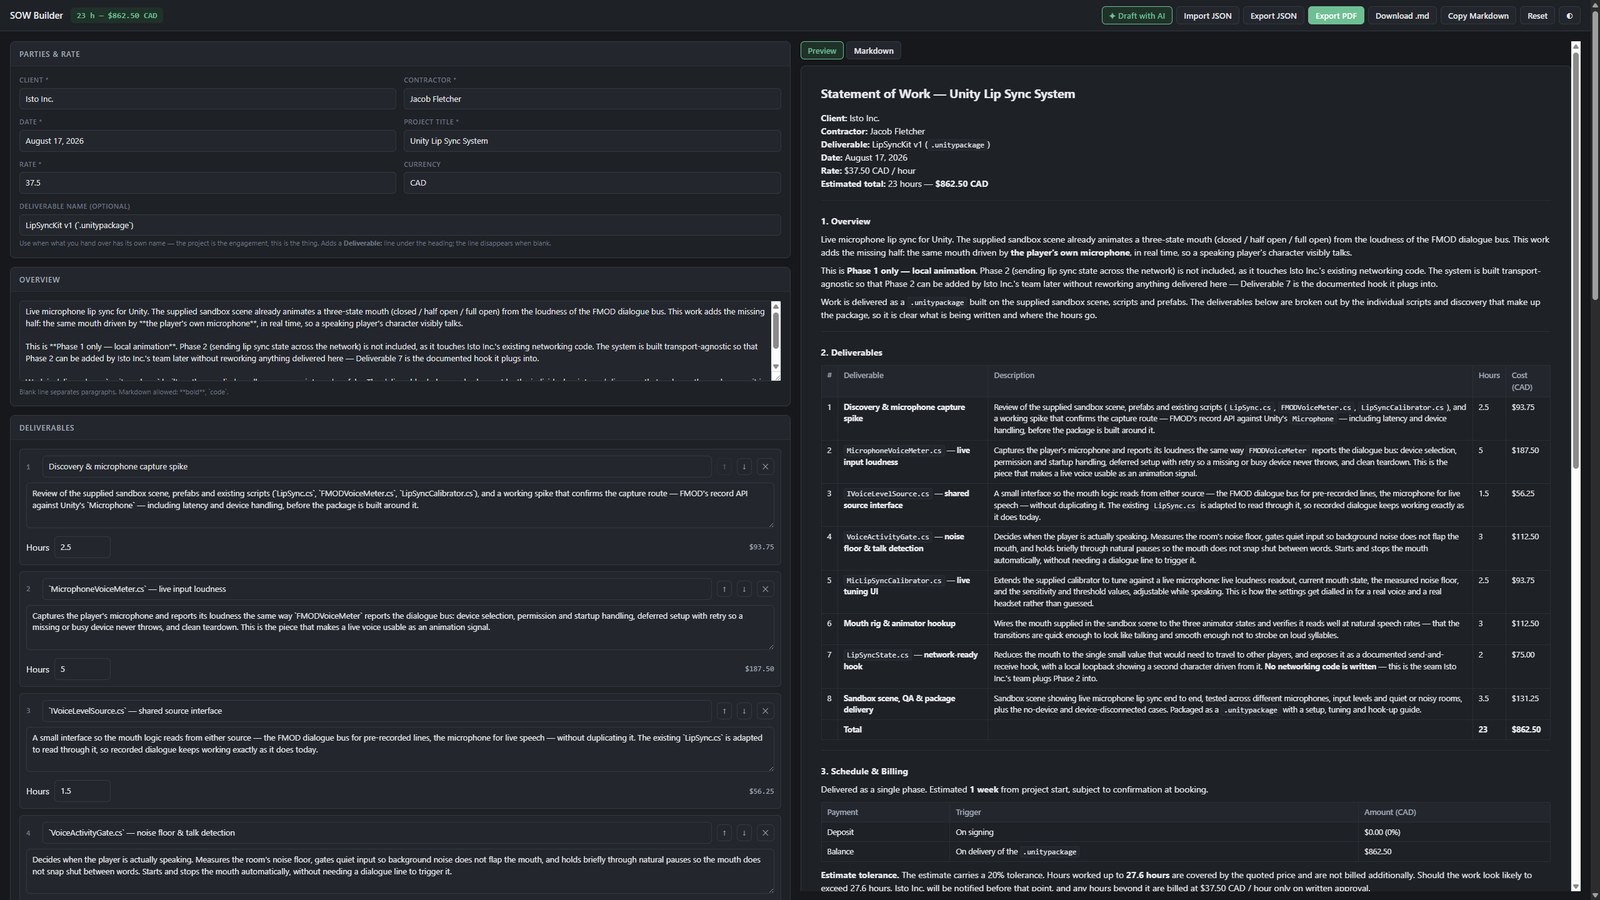Move VoiceActivityGate.cs deliverable up

coord(724,833)
